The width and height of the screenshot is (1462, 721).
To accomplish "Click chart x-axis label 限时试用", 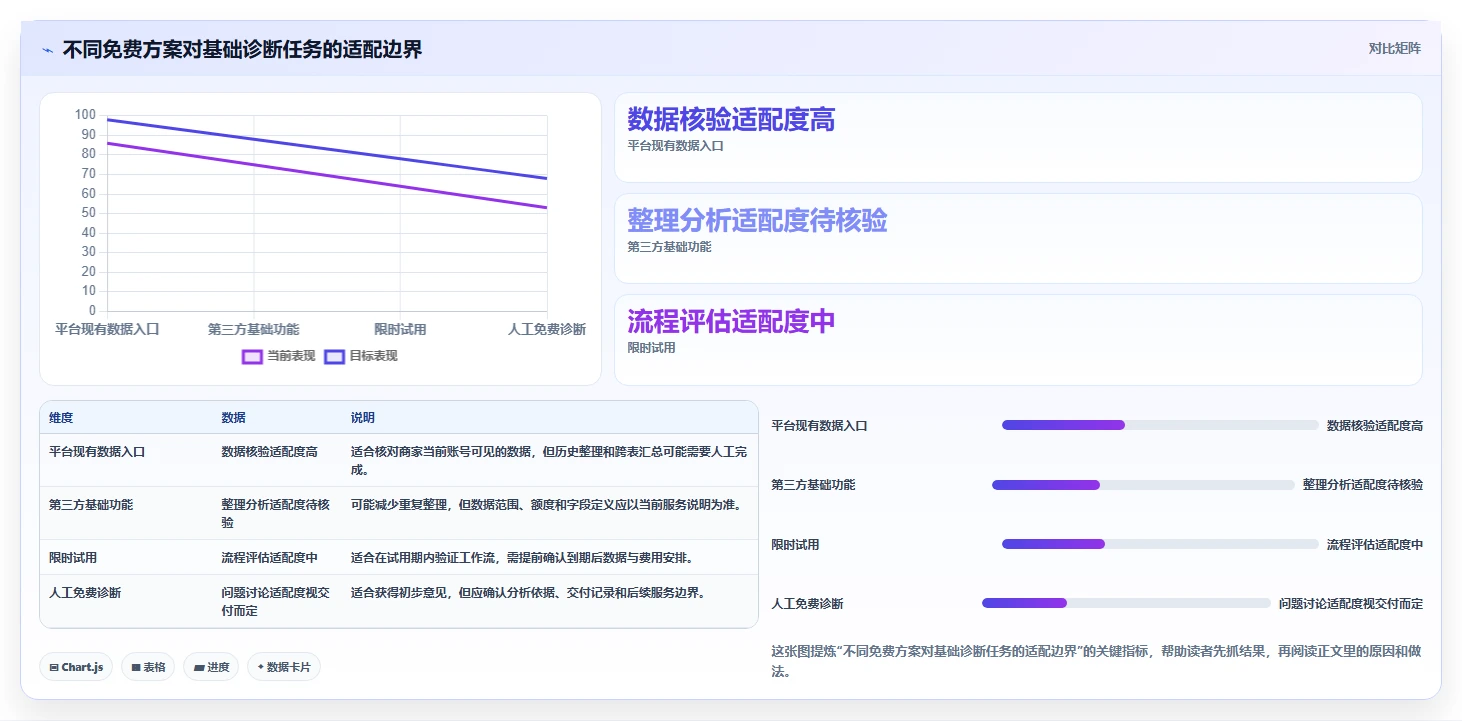I will (400, 329).
